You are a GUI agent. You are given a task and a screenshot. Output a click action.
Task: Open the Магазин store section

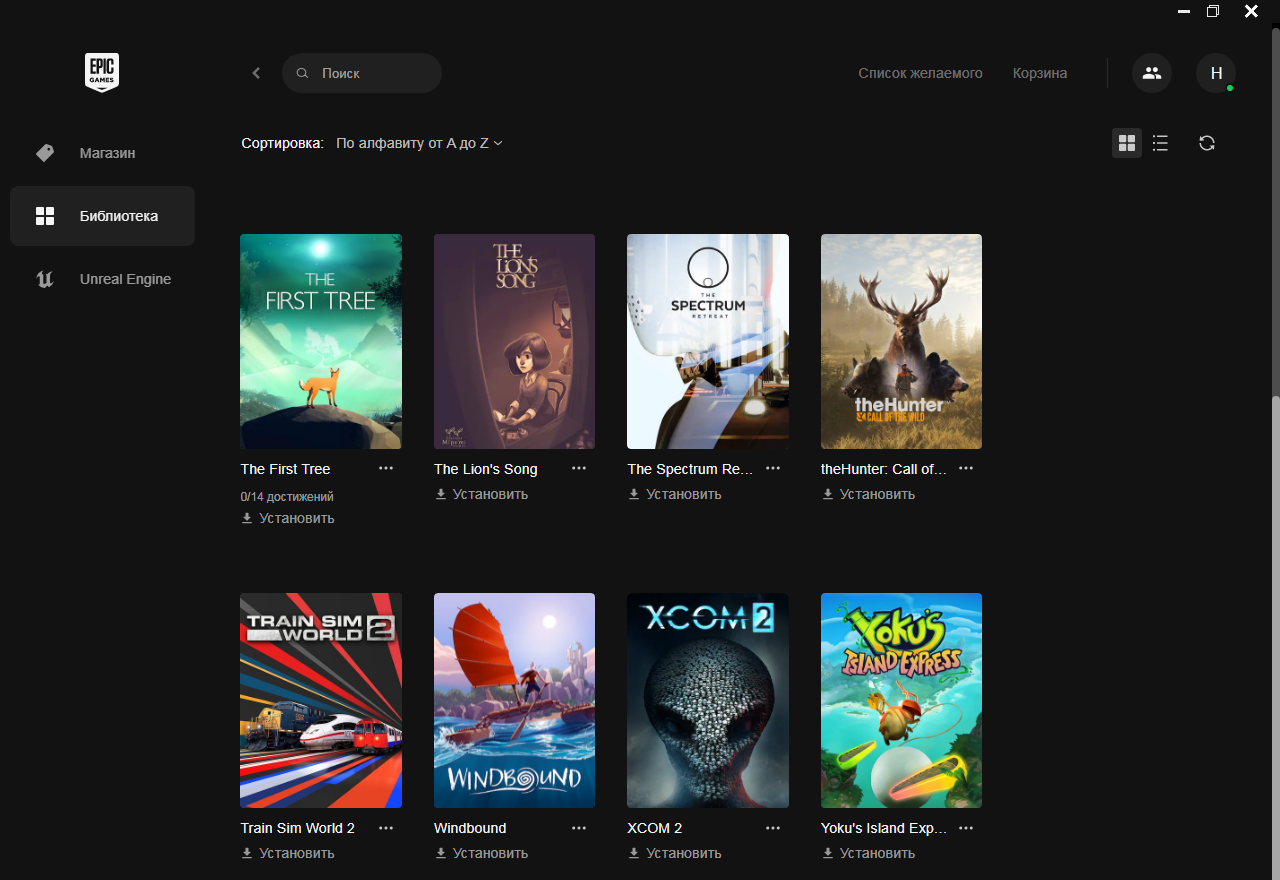pos(102,153)
